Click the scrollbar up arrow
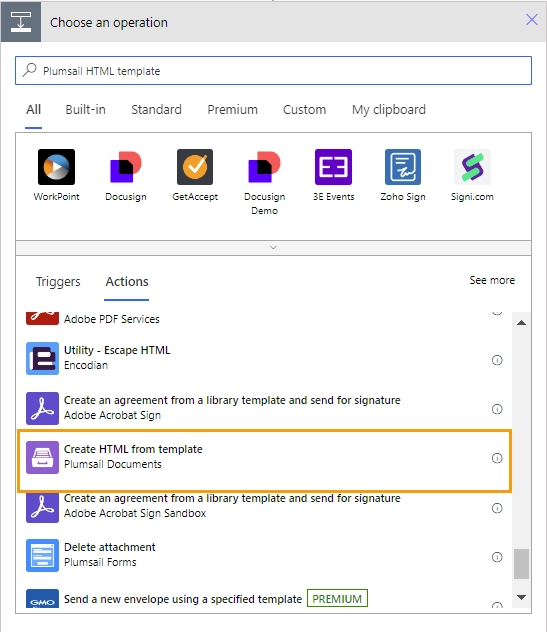Image resolution: width=547 pixels, height=632 pixels. 521,322
